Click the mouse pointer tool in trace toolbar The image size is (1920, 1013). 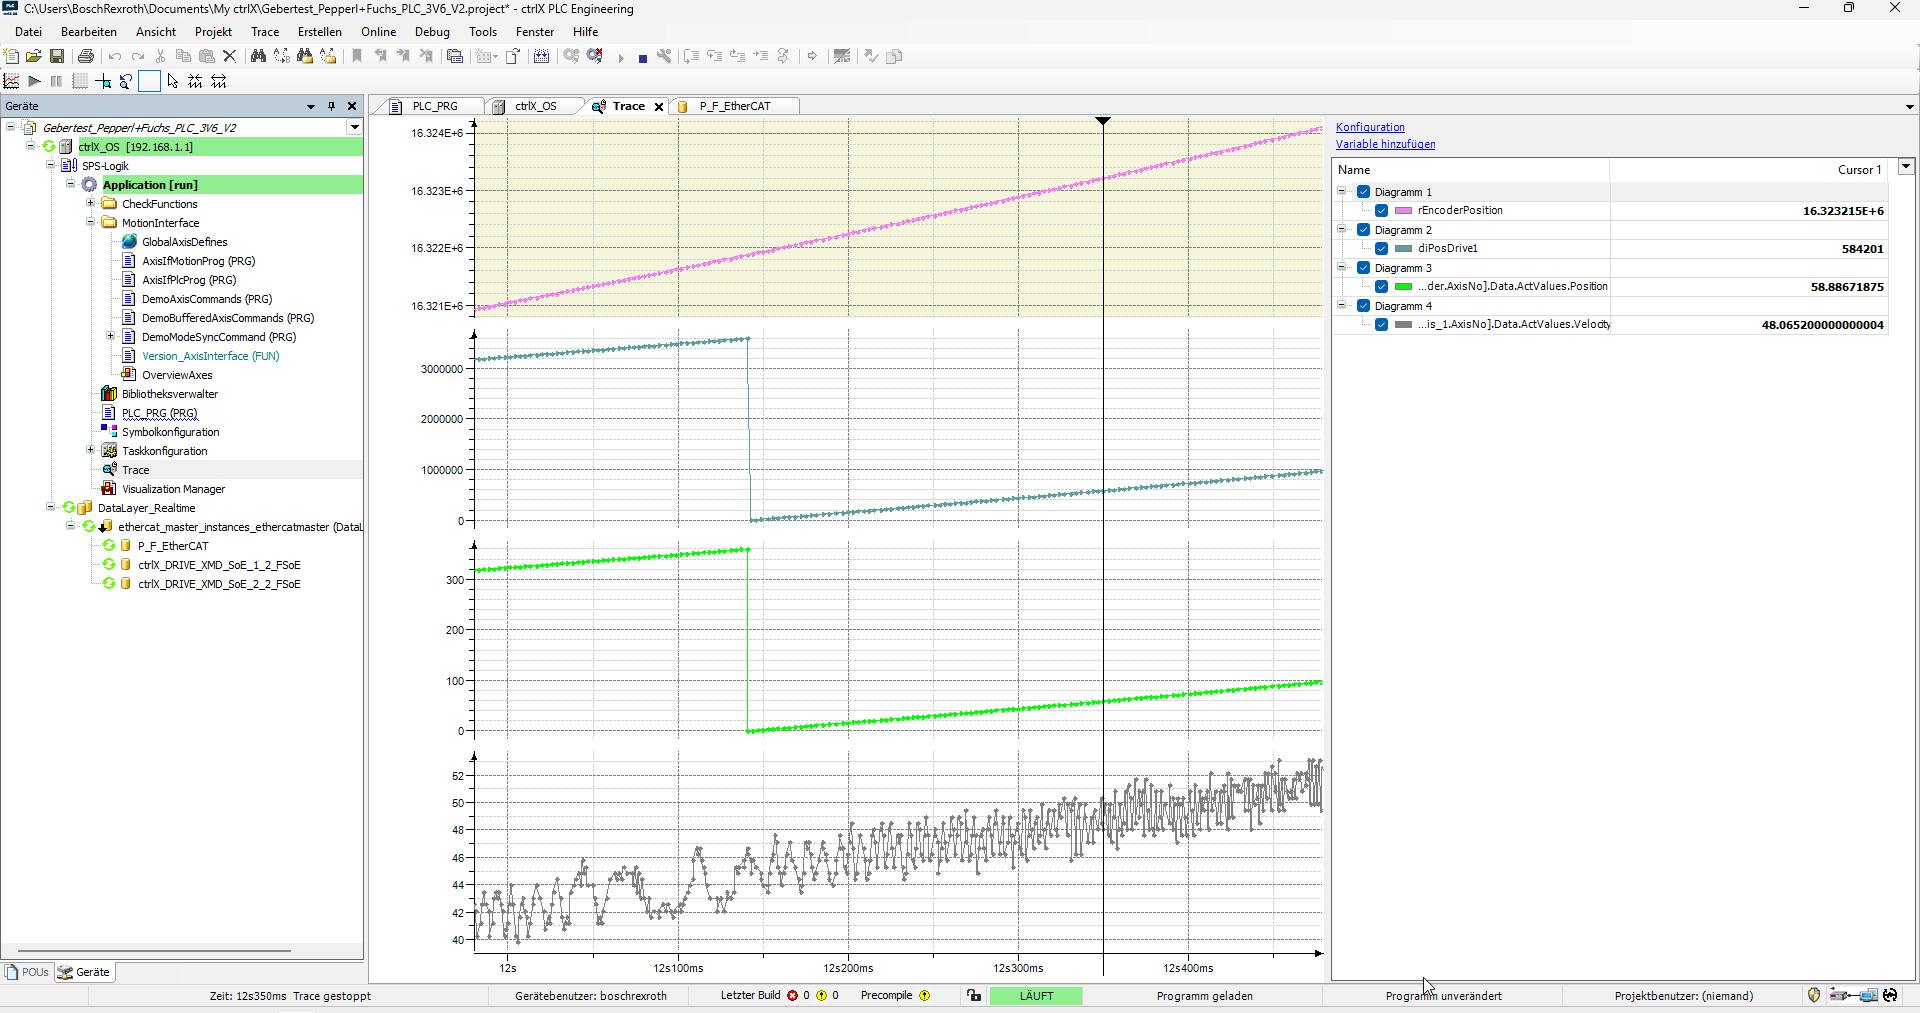pos(173,82)
